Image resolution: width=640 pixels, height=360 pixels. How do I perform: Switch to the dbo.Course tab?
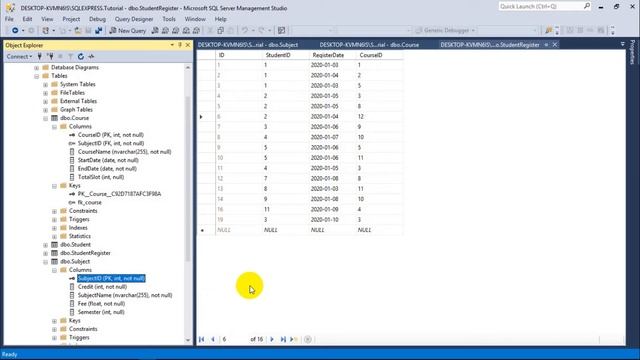tap(369, 45)
